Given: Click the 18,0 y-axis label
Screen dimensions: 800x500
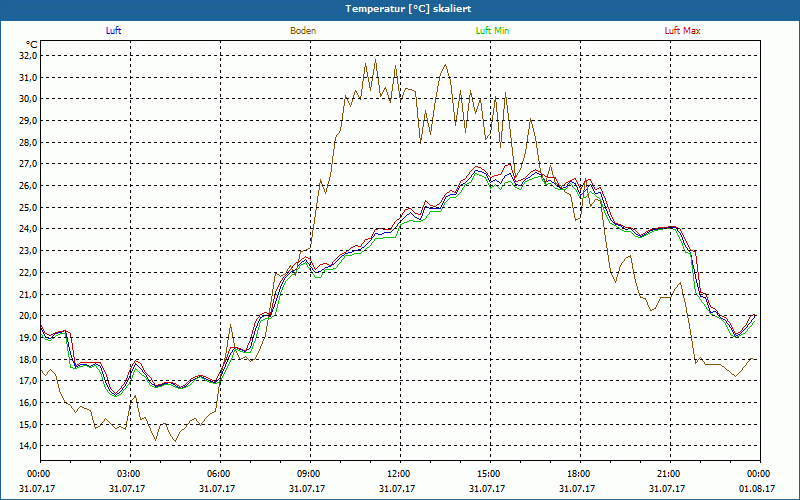Looking at the screenshot, I should 28,359.
